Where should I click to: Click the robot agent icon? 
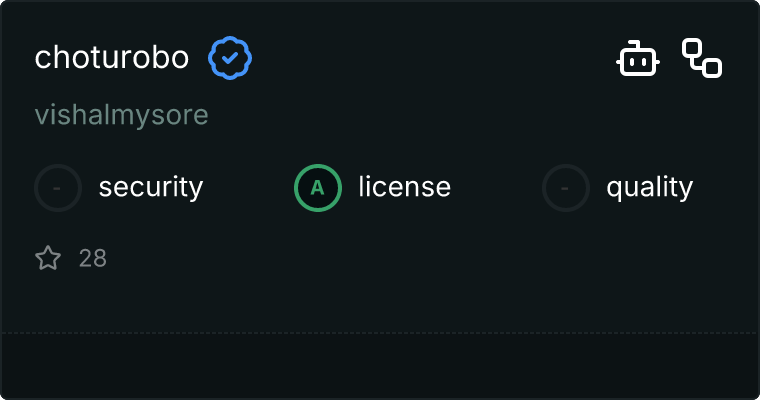(x=637, y=58)
